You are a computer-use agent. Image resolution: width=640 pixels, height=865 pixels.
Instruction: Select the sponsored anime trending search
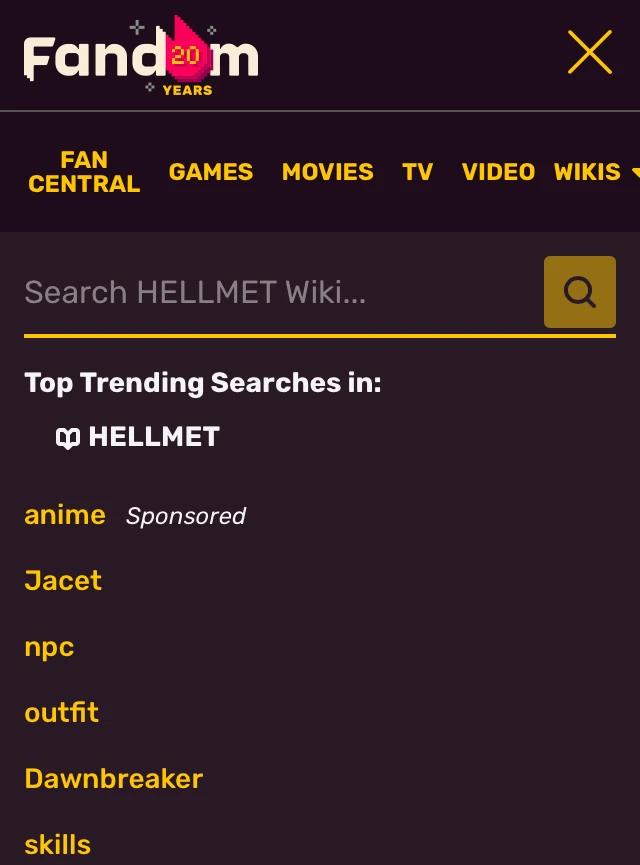click(65, 515)
